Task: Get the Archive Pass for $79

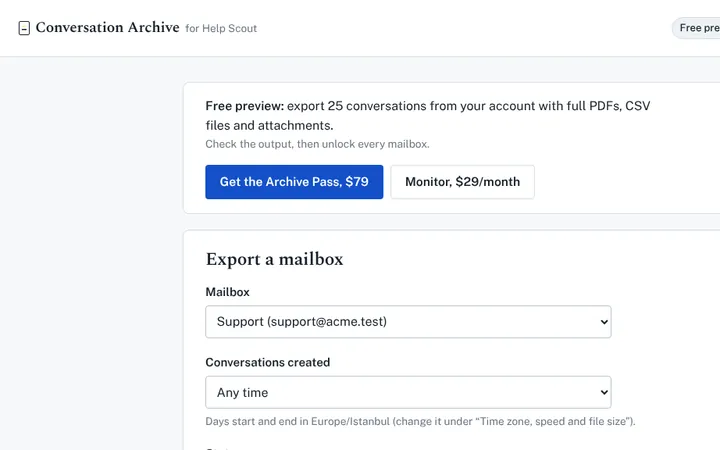Action: pos(294,182)
